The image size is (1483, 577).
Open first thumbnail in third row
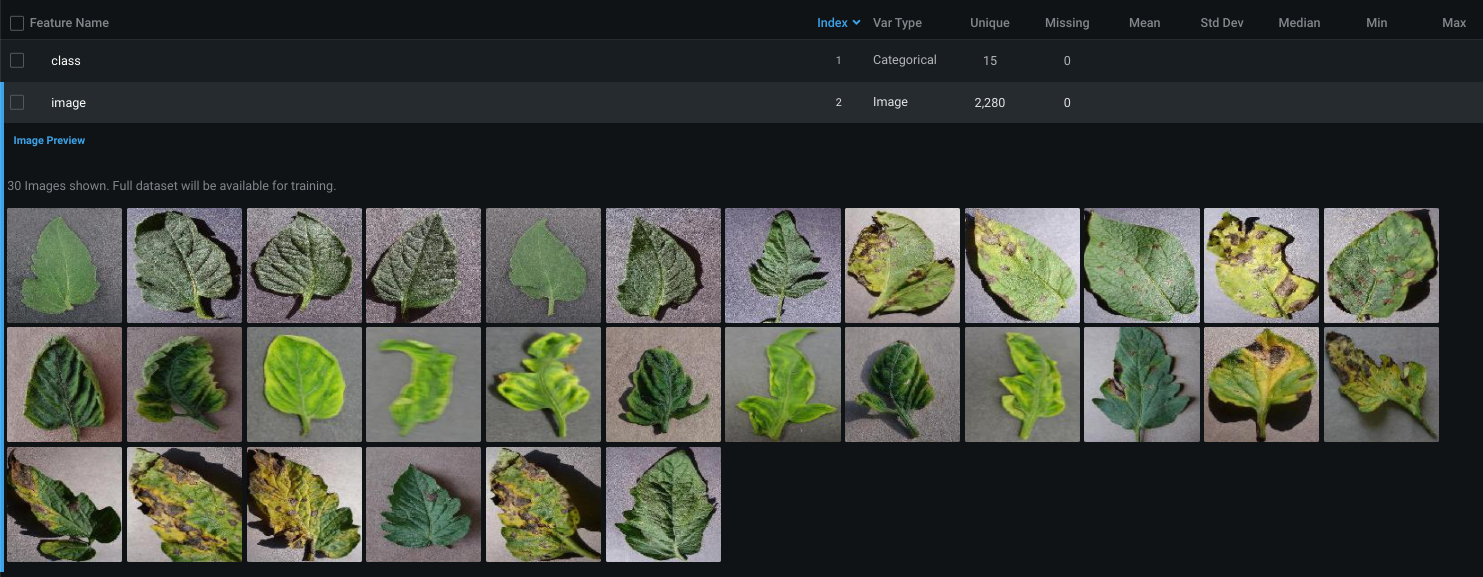pyautogui.click(x=64, y=504)
